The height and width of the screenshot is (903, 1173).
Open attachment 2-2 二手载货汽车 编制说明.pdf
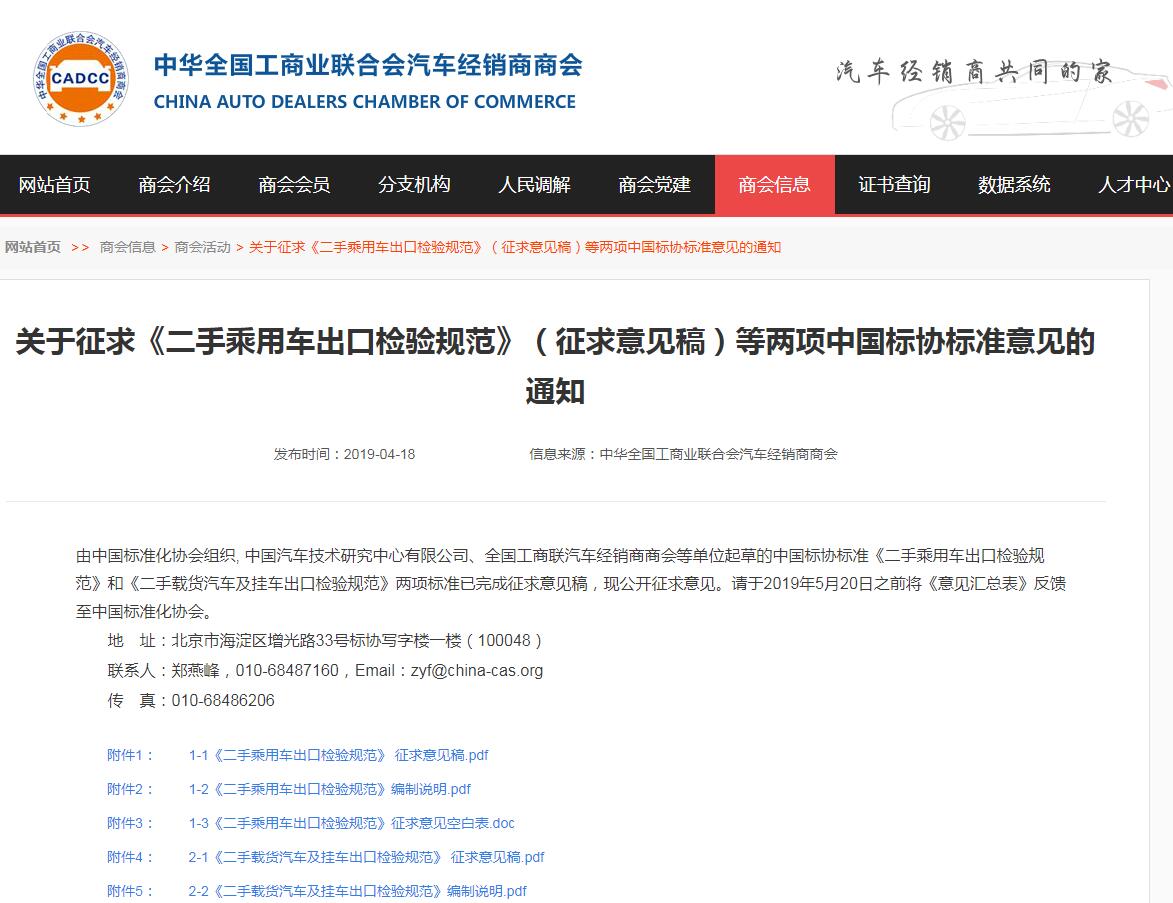pos(358,891)
